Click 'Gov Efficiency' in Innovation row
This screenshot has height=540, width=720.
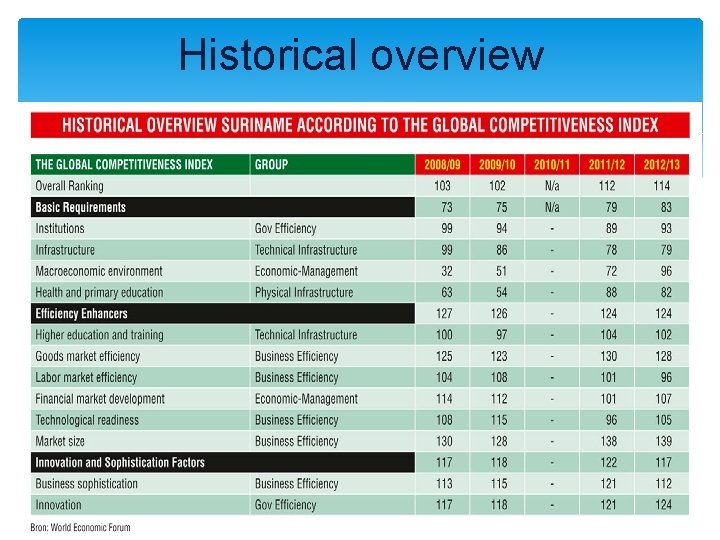[x=285, y=505]
